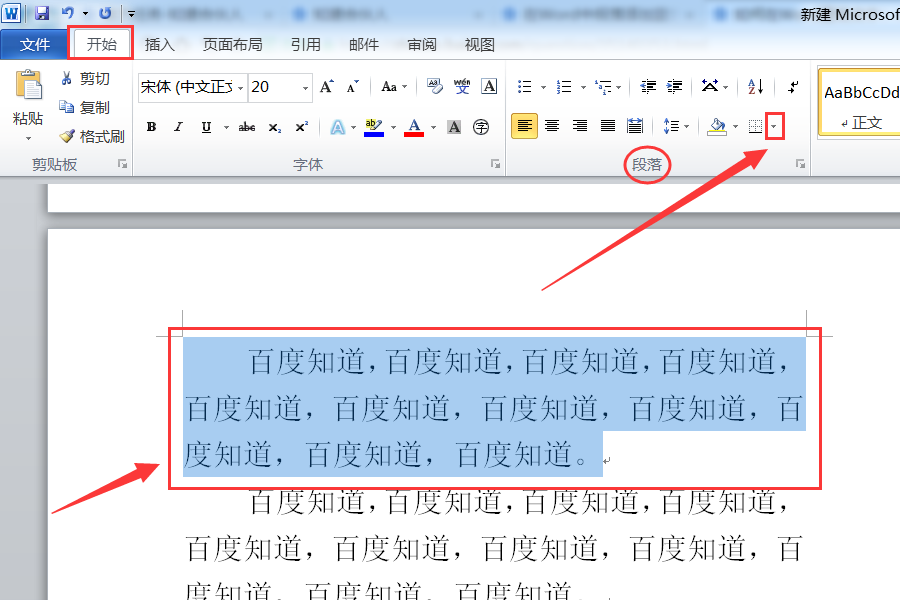
Task: Click the 粘贴 Paste clipboard icon
Action: [28, 85]
